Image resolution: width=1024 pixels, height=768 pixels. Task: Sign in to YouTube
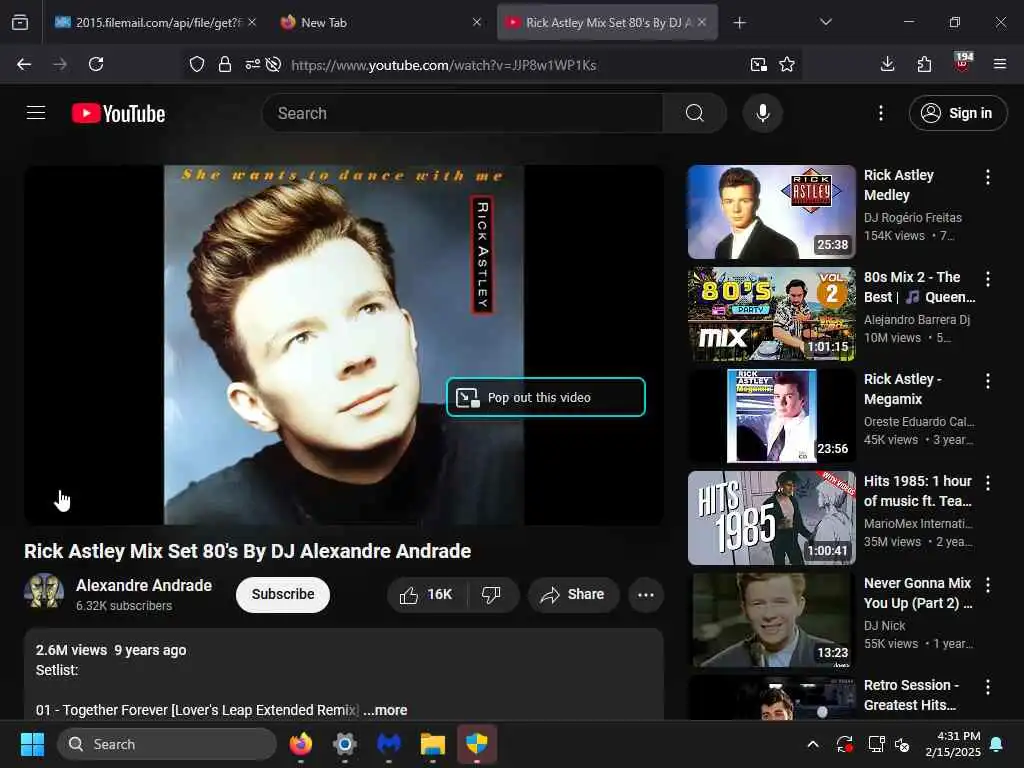(x=957, y=113)
